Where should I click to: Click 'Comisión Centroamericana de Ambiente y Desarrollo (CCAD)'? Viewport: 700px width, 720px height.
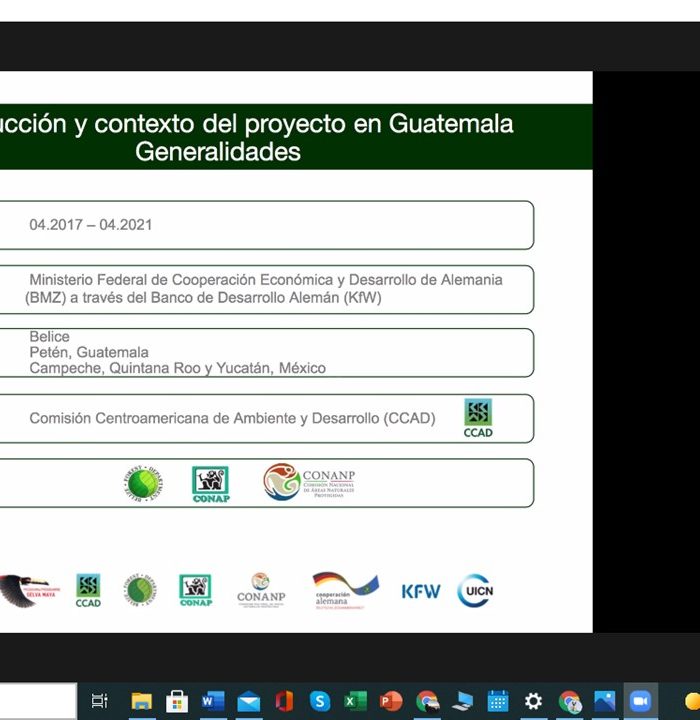(x=232, y=418)
